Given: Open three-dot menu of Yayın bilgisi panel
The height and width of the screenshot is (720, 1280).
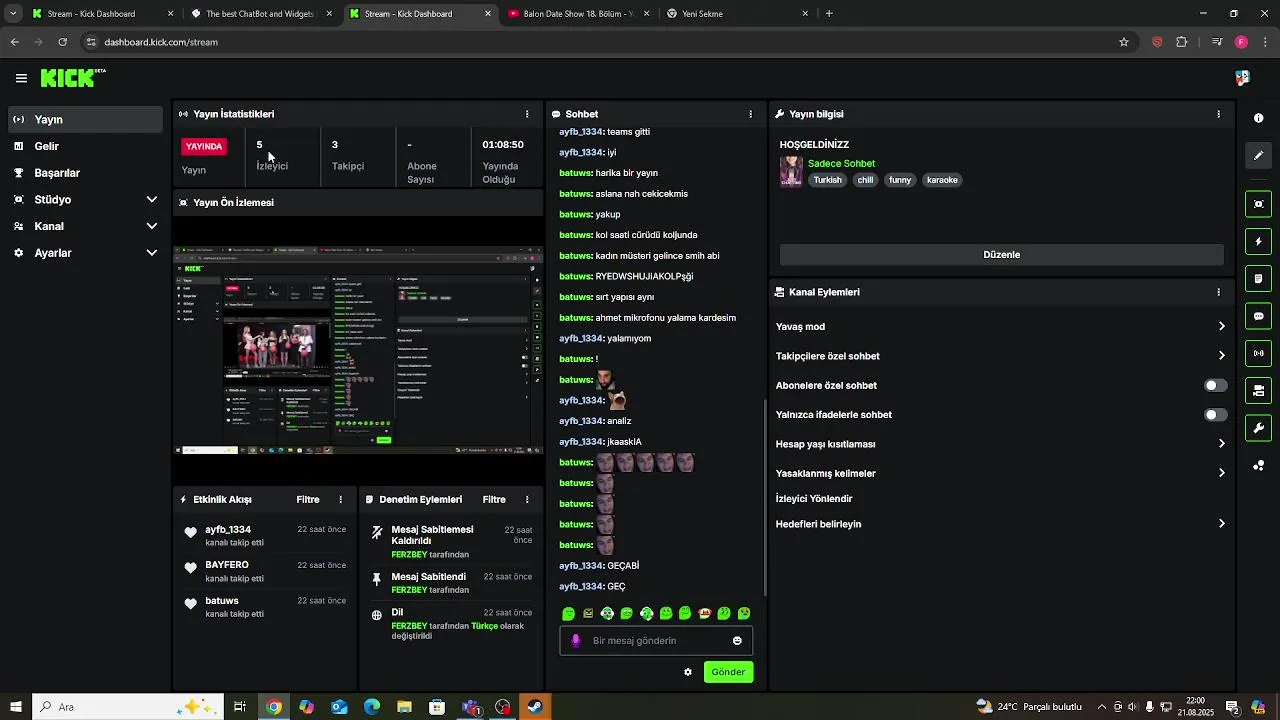Looking at the screenshot, I should 1218,114.
